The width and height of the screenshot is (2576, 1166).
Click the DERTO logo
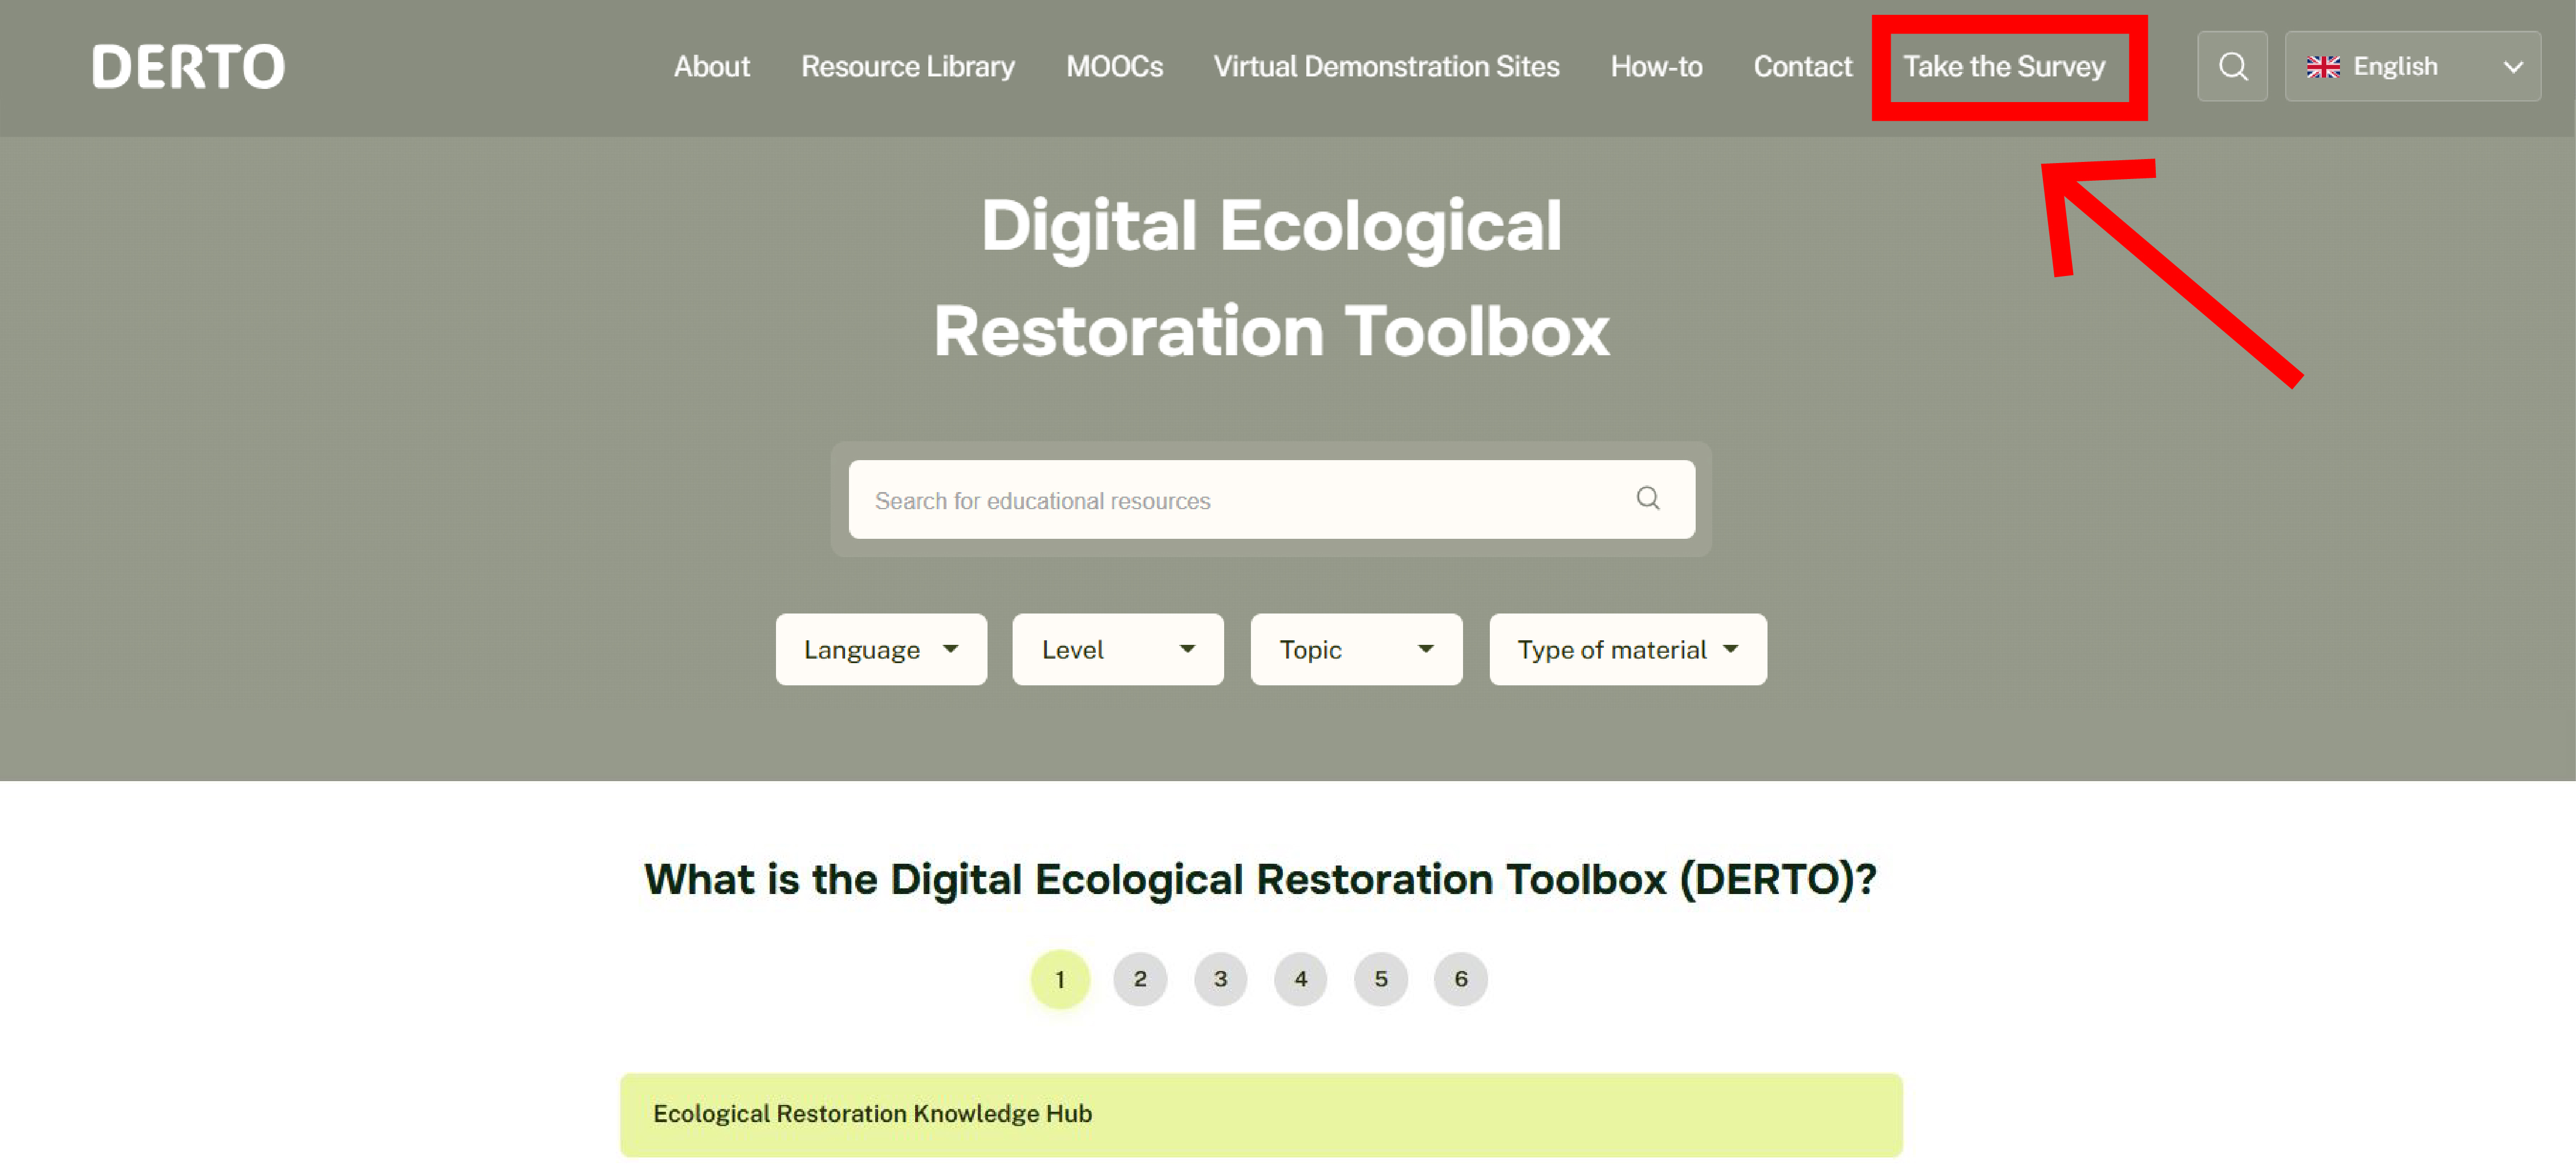click(x=188, y=66)
